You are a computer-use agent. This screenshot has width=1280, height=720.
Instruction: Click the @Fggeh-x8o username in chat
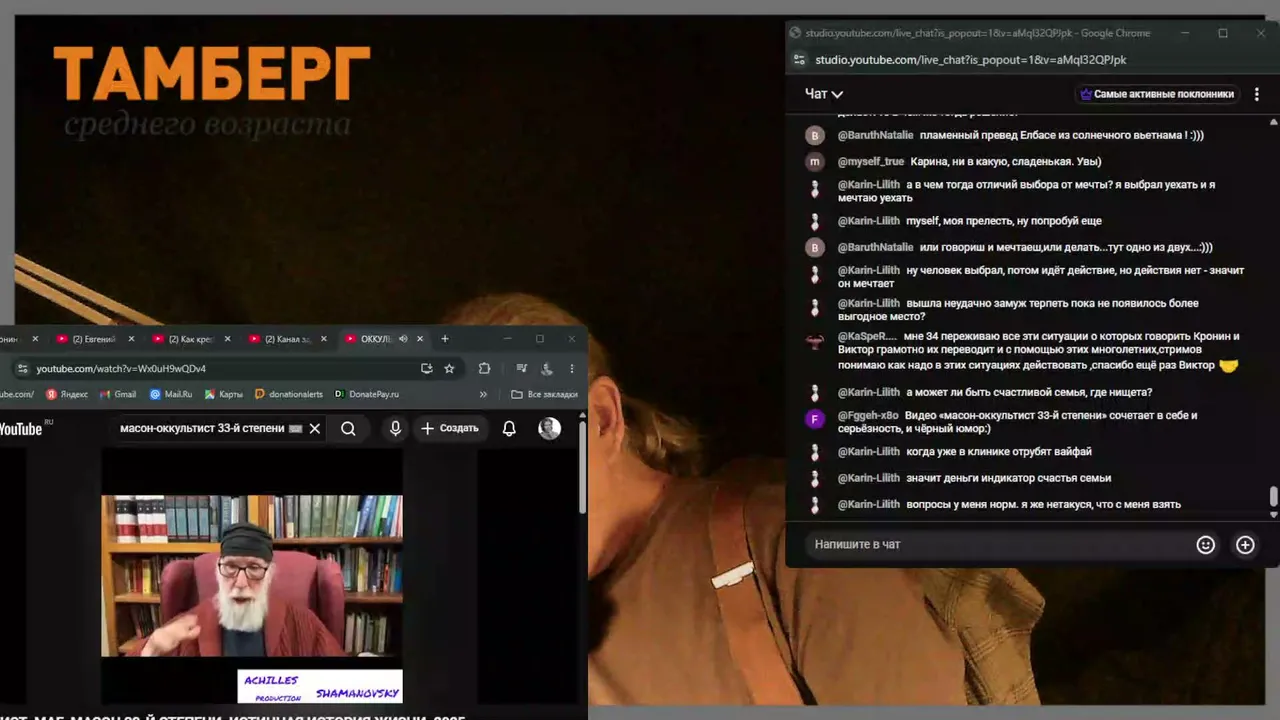point(868,415)
